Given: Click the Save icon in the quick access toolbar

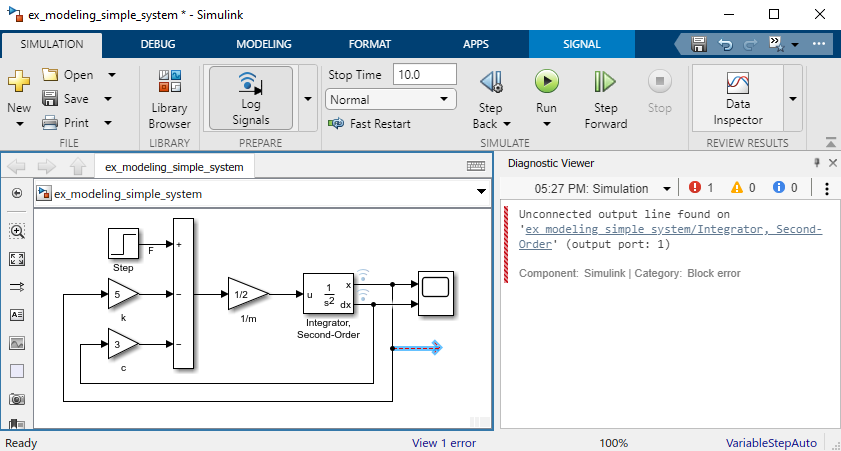Looking at the screenshot, I should pyautogui.click(x=699, y=44).
